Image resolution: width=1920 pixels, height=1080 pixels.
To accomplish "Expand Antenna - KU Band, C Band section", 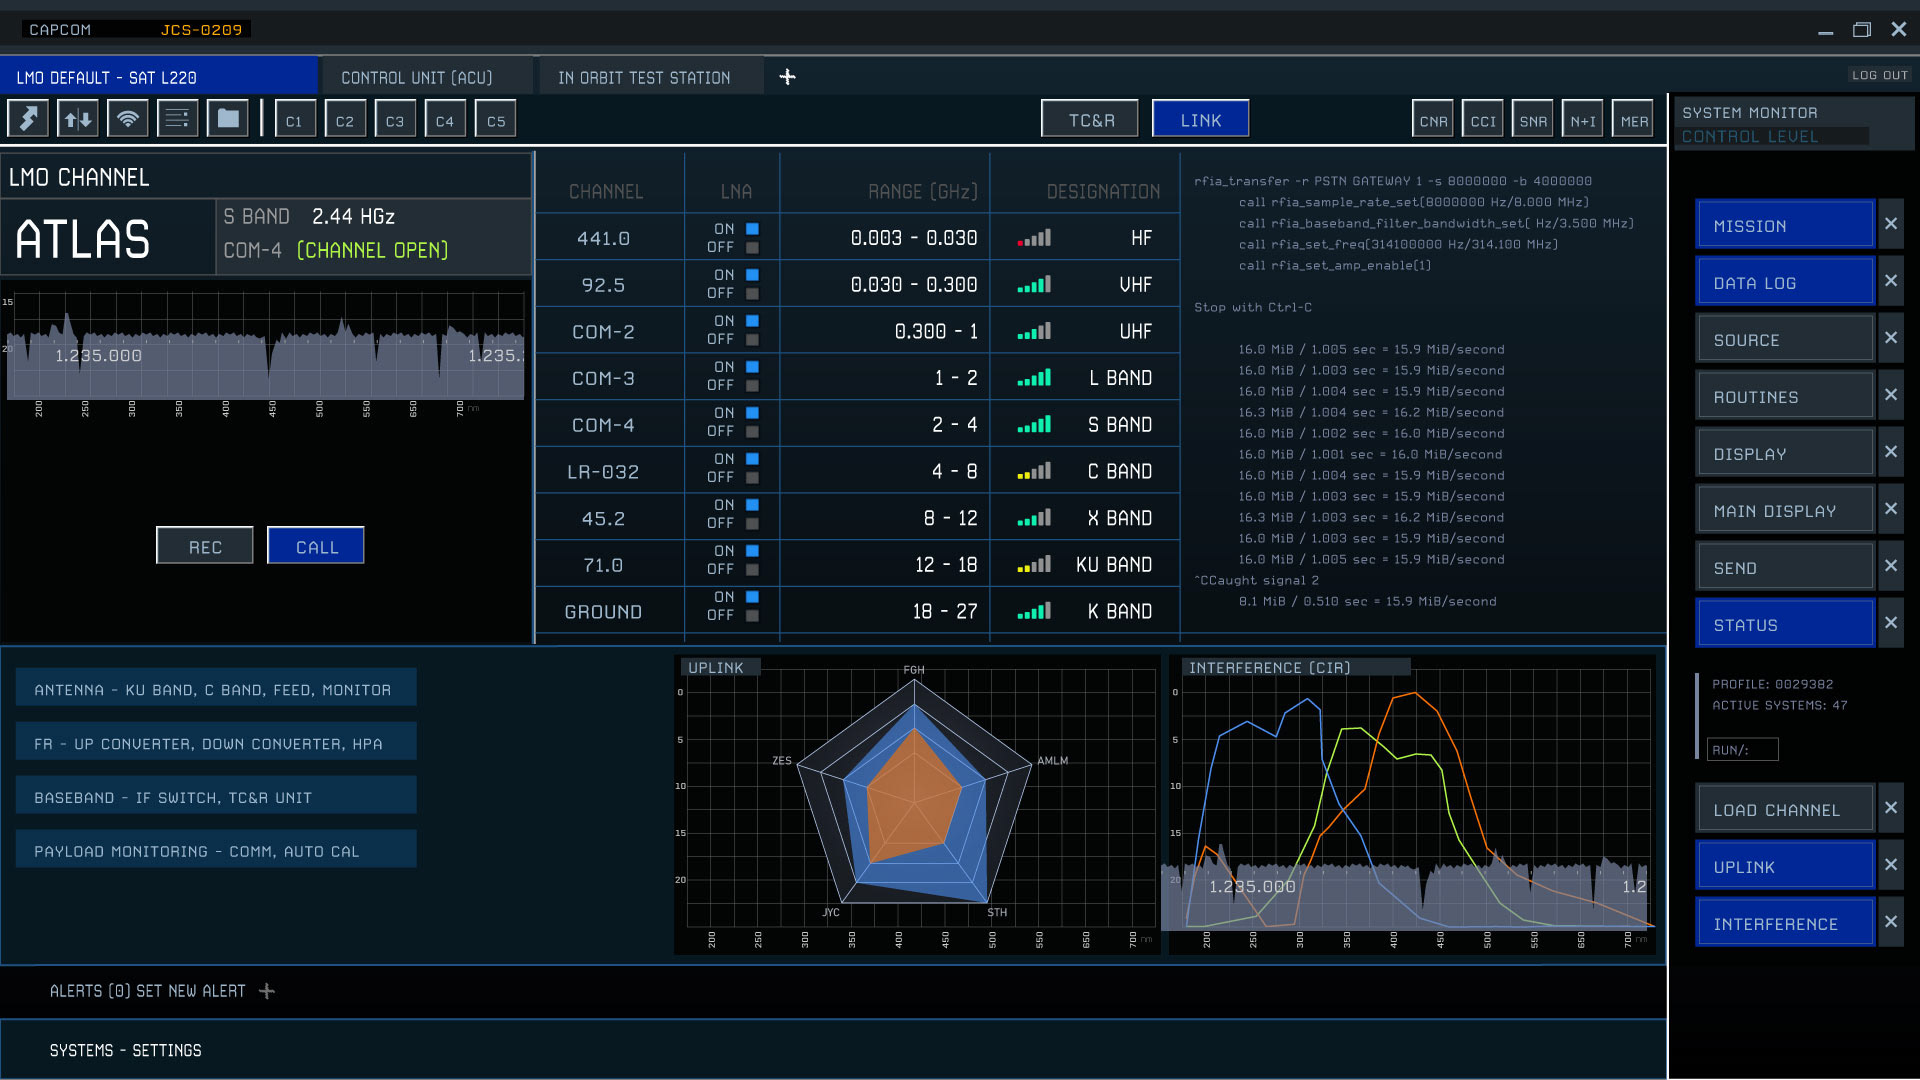I will [216, 689].
